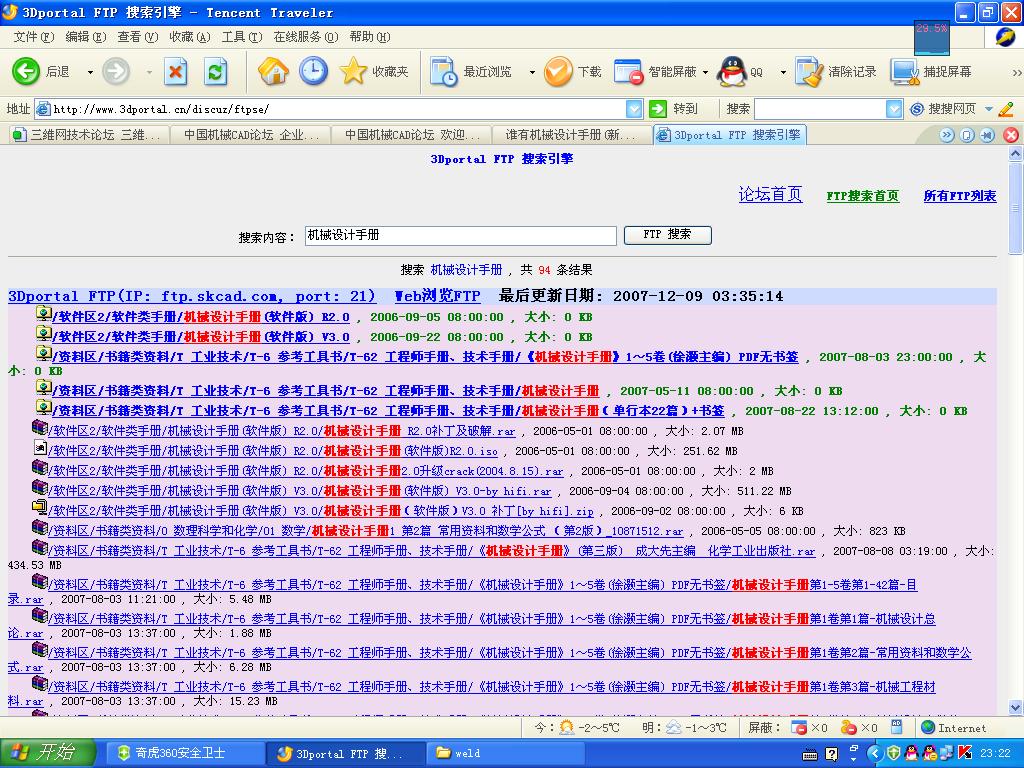The height and width of the screenshot is (768, 1024).
Task: Open the Web浏览FTP link
Action: click(x=438, y=296)
